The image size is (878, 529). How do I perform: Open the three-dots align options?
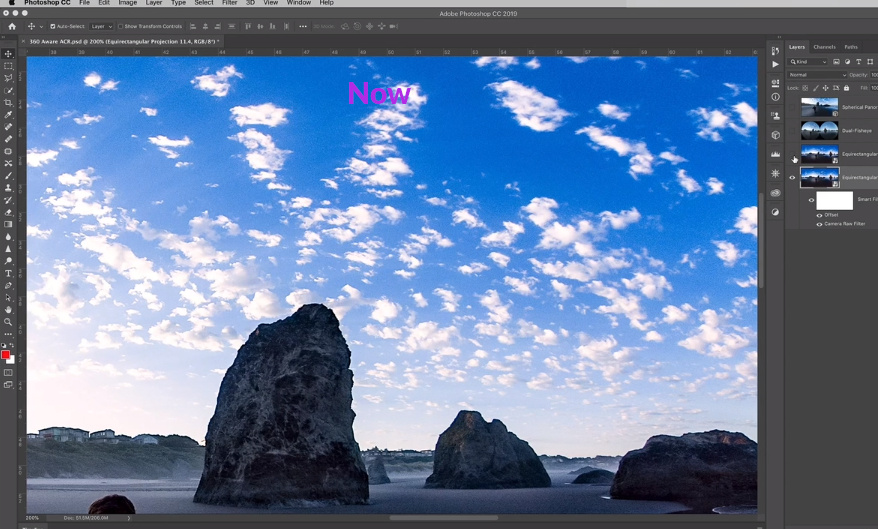[x=302, y=26]
